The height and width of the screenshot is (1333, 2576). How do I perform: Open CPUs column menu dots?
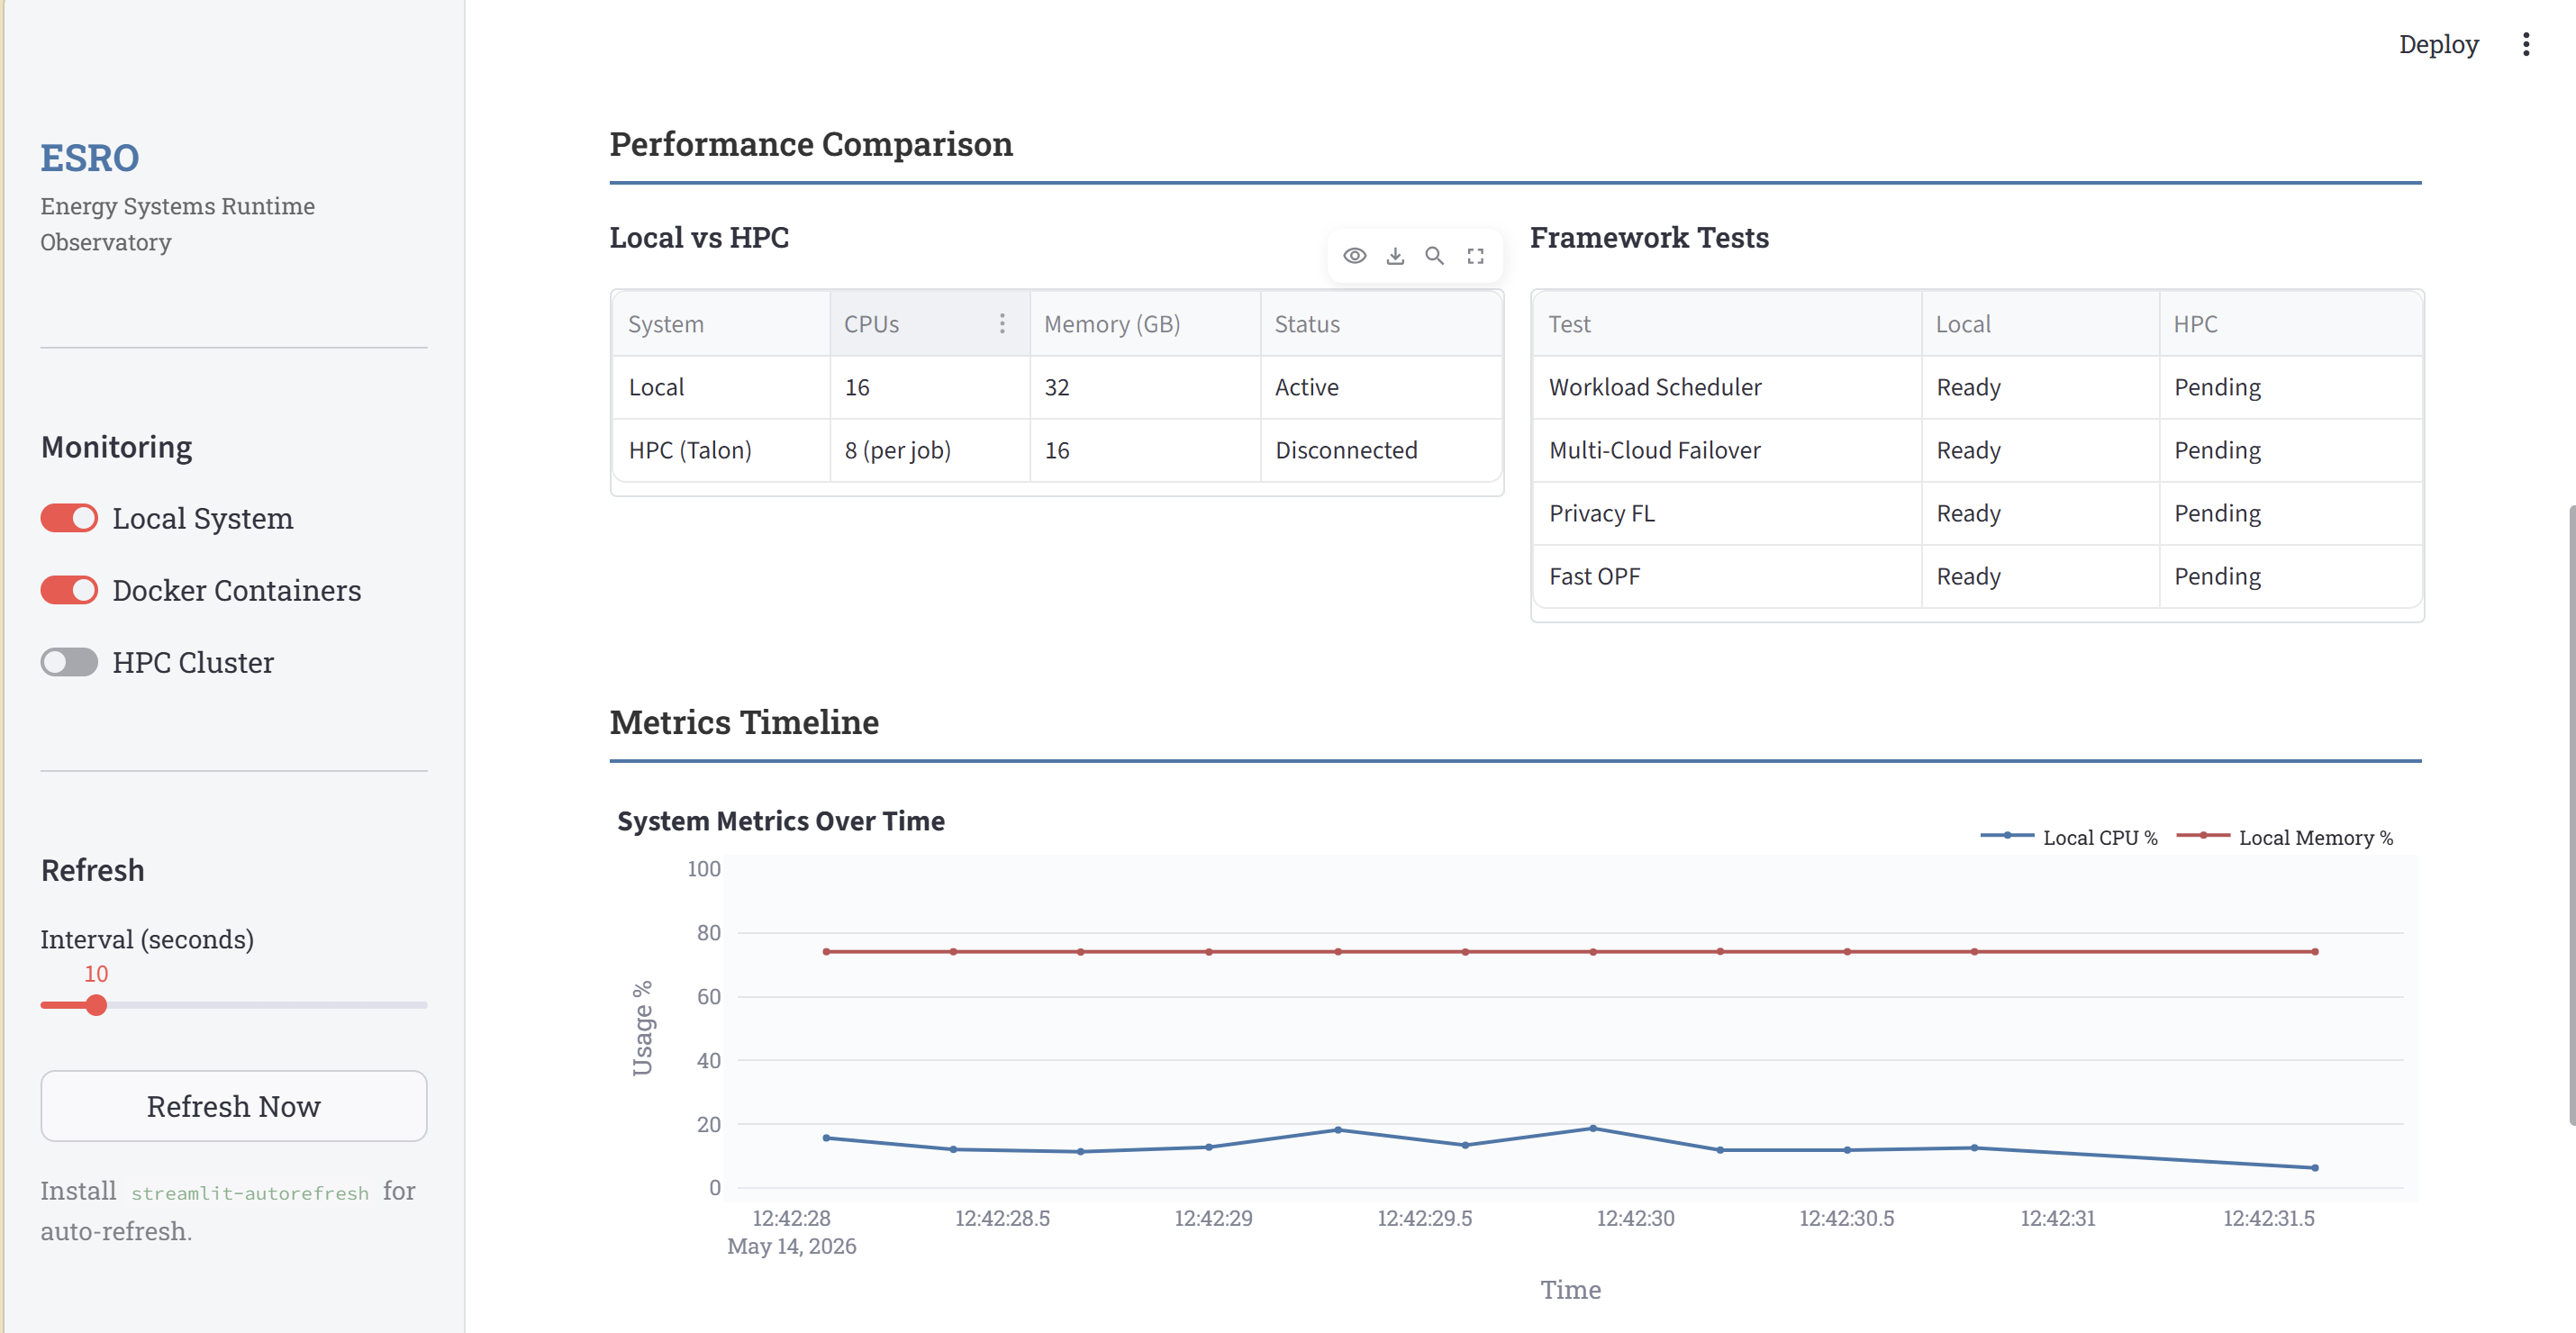tap(1002, 323)
